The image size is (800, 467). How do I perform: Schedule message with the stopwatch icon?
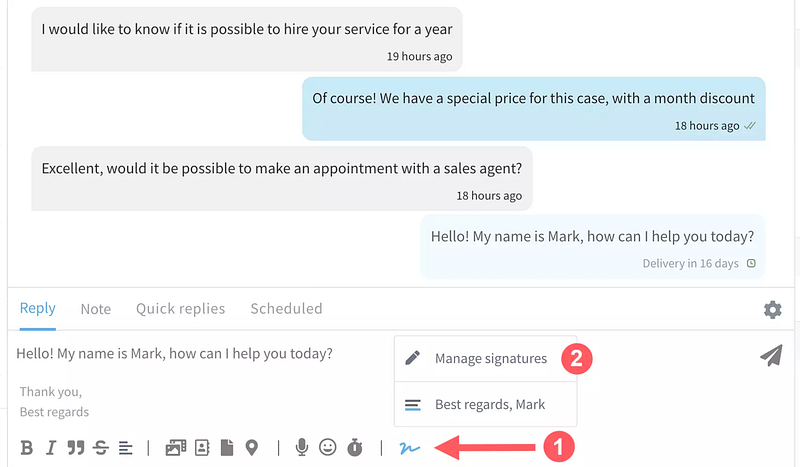[x=354, y=448]
